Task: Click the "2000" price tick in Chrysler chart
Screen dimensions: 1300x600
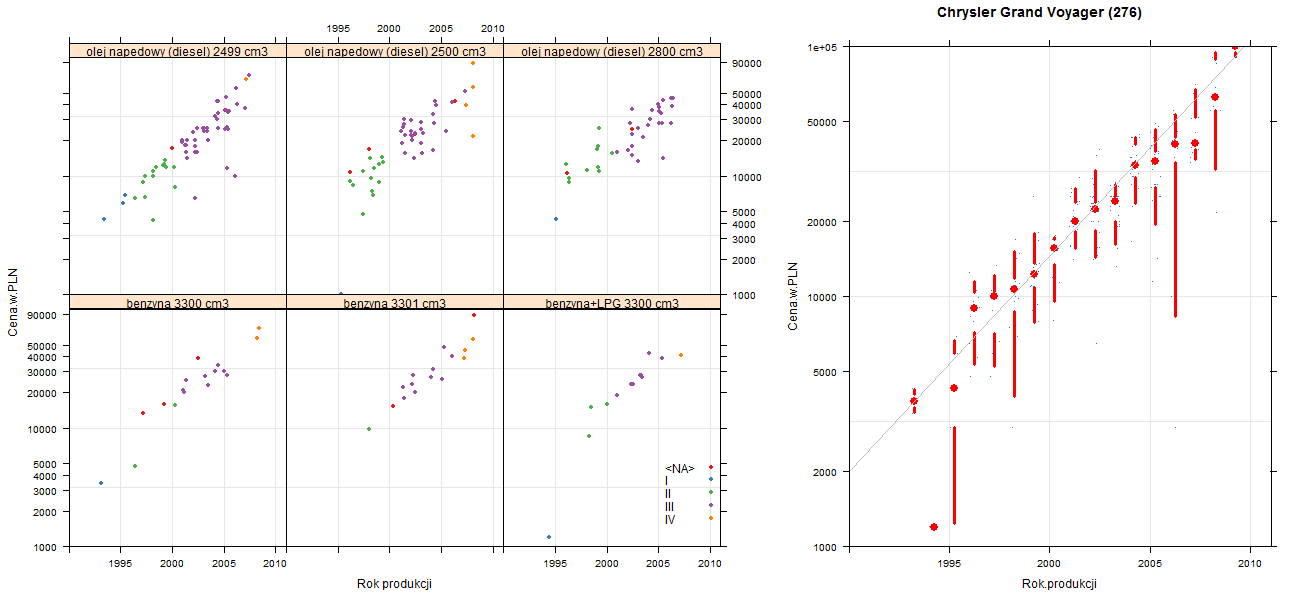Action: [x=826, y=471]
